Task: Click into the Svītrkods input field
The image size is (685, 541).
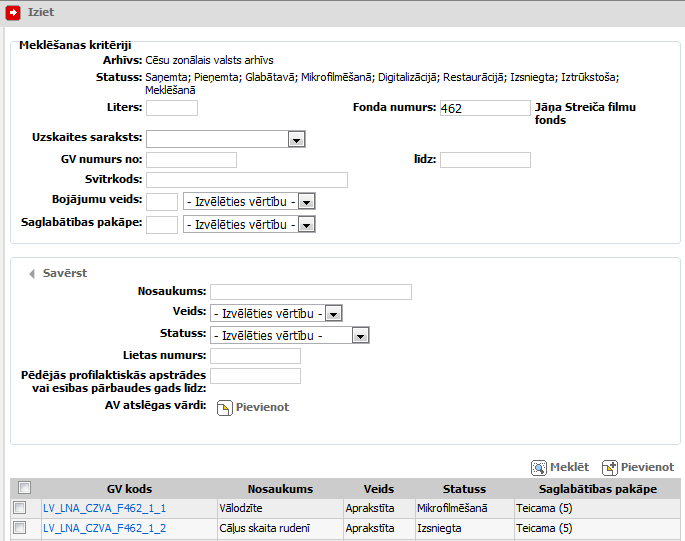Action: pyautogui.click(x=246, y=180)
